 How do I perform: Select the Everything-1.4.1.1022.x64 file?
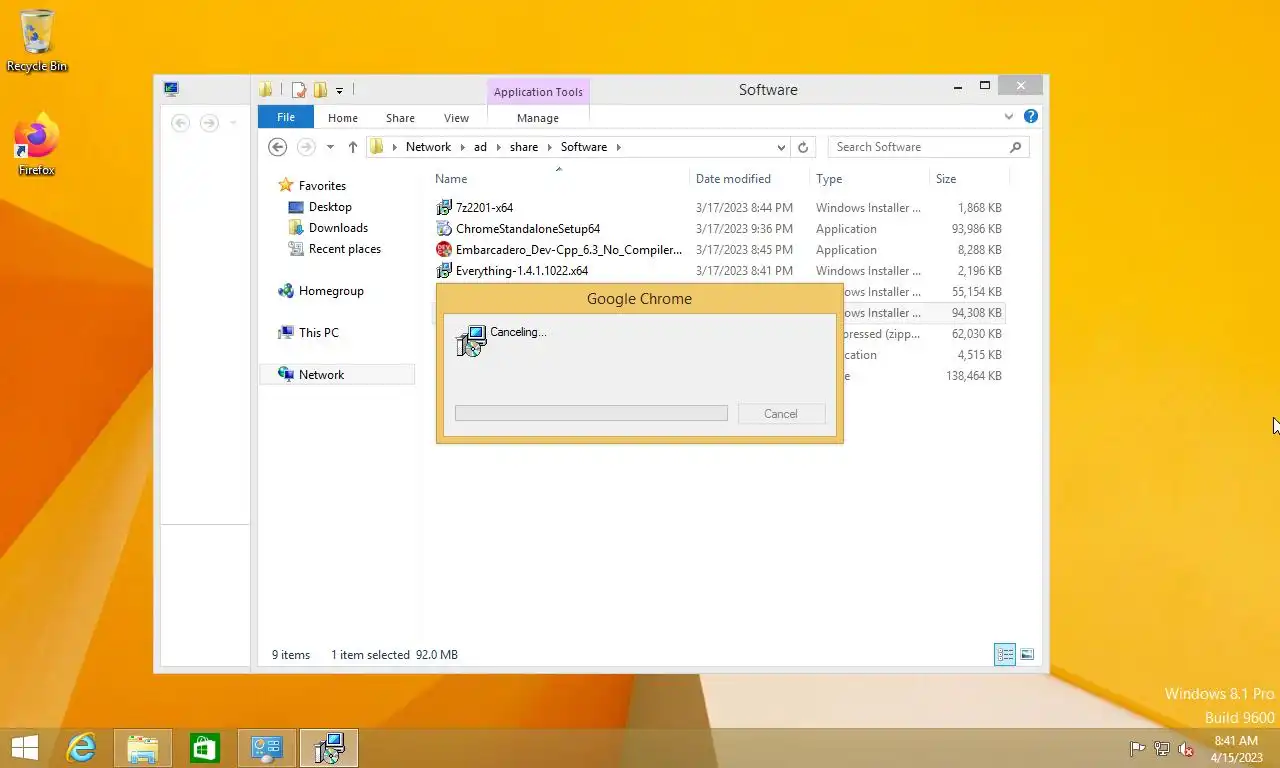(x=522, y=271)
